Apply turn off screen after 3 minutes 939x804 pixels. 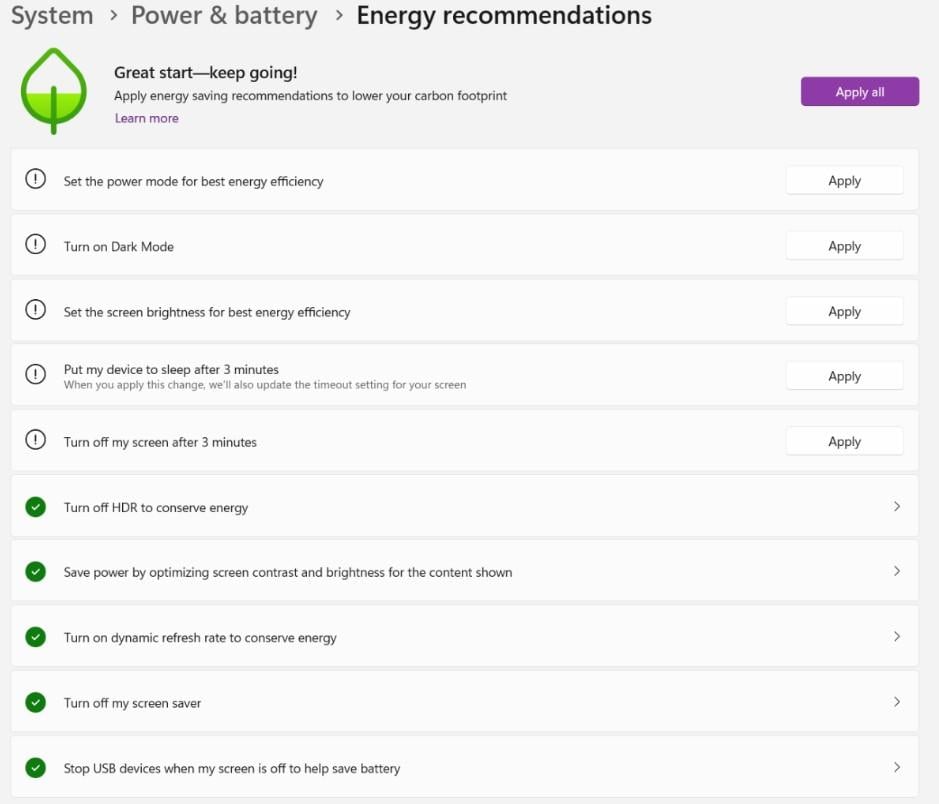pyautogui.click(x=844, y=442)
